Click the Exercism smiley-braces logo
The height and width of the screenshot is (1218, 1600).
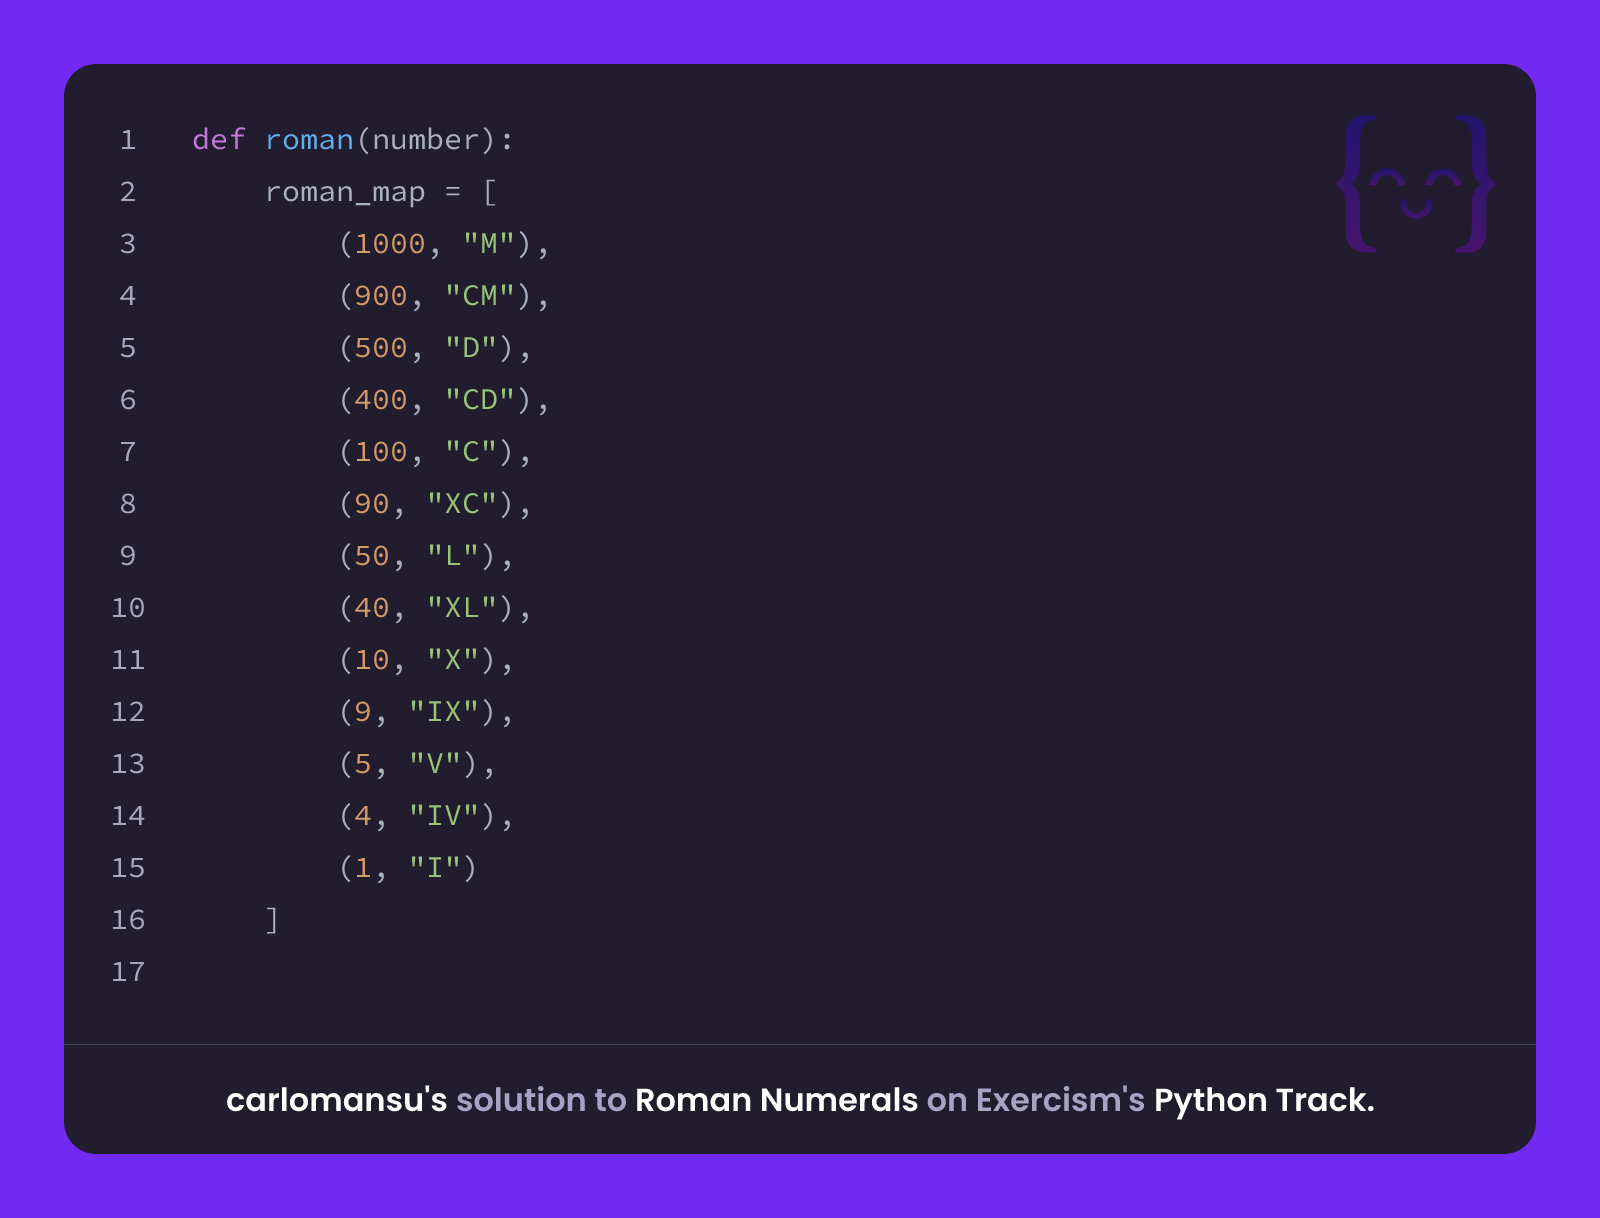(x=1415, y=184)
